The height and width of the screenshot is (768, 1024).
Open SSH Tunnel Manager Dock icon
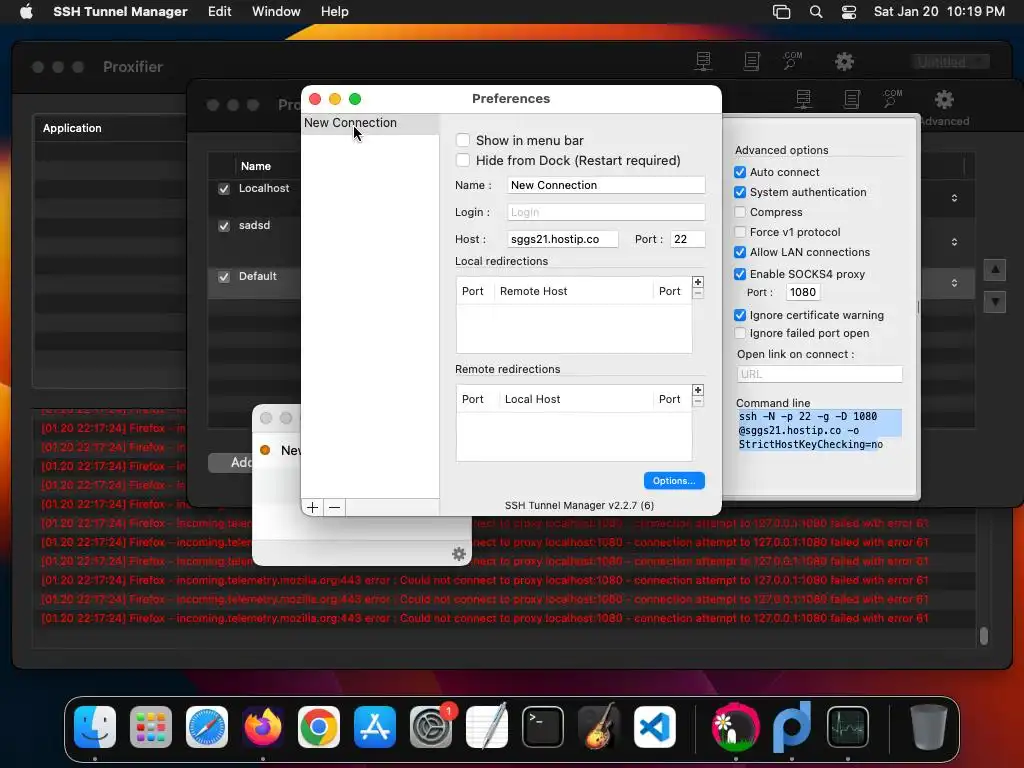(x=735, y=727)
